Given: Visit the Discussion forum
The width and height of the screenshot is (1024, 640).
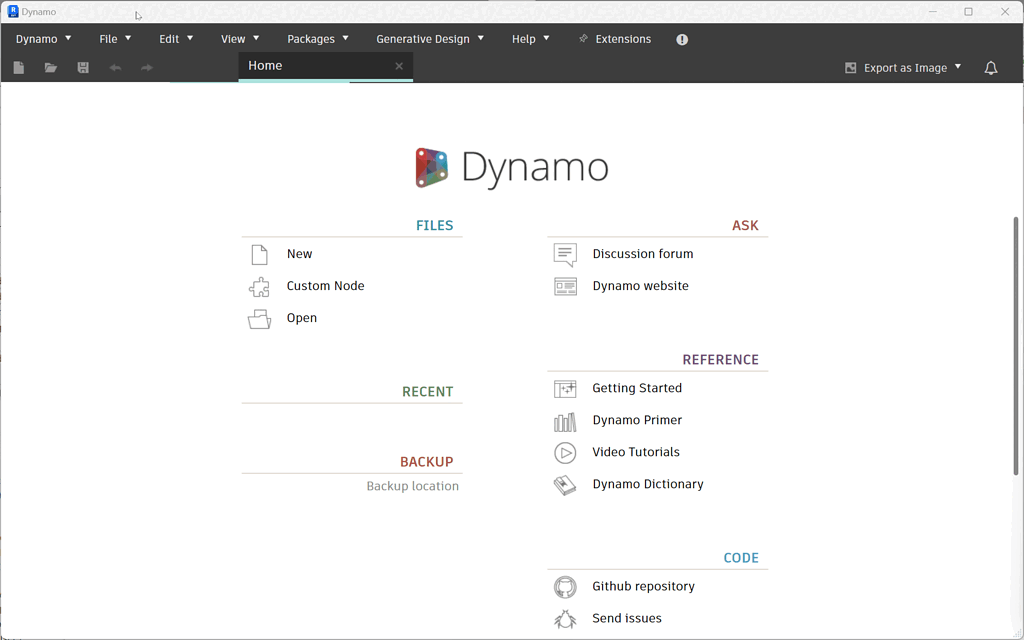Looking at the screenshot, I should [642, 253].
